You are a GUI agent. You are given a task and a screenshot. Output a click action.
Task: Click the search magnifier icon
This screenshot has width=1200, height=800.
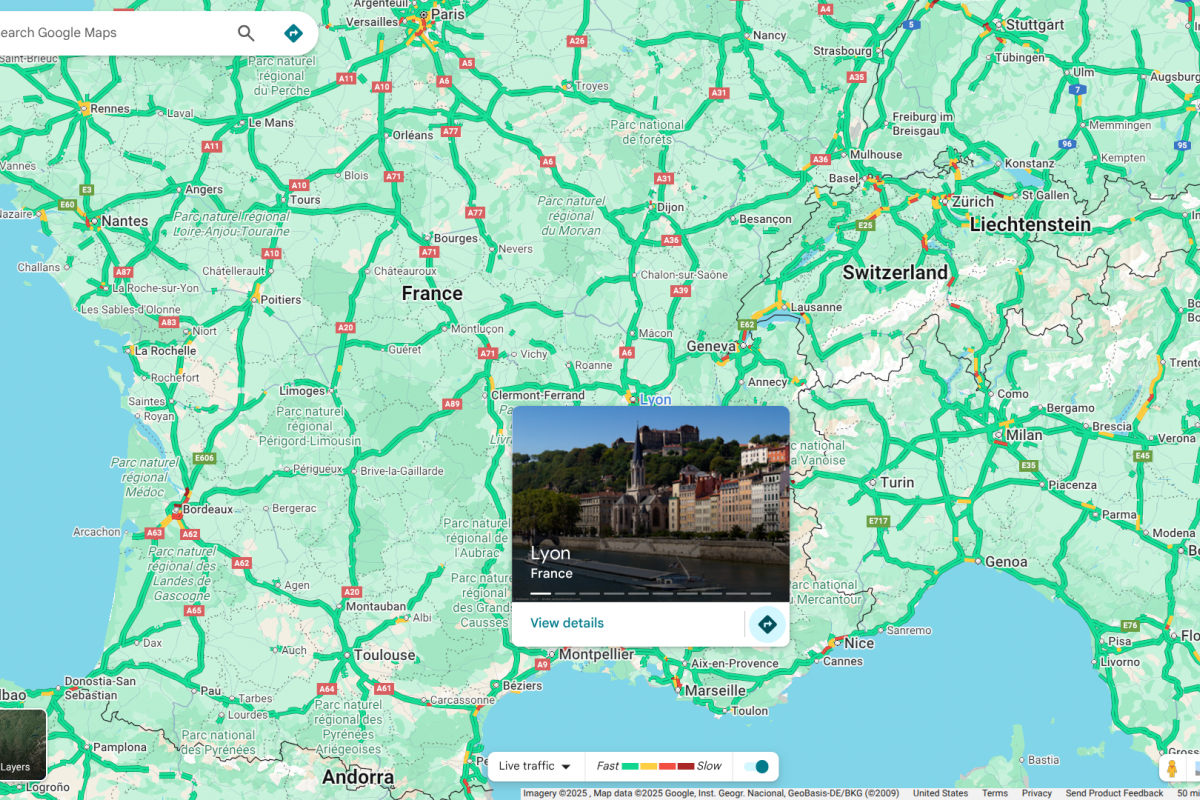(x=246, y=33)
